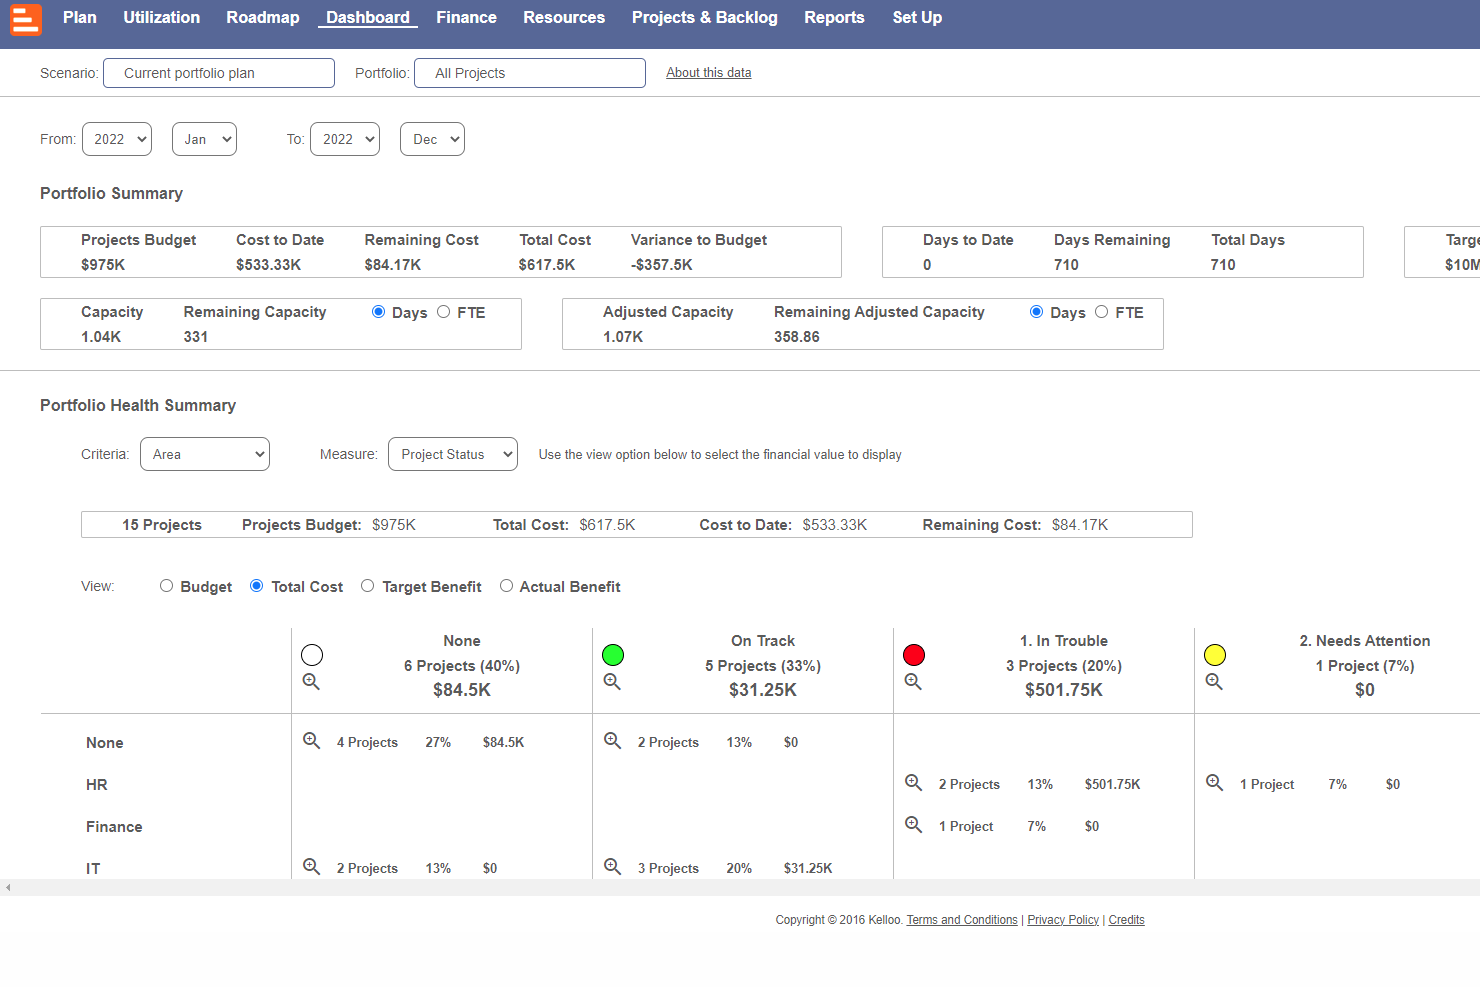Go to Projects & Backlog tab
The width and height of the screenshot is (1480, 987).
pos(704,18)
